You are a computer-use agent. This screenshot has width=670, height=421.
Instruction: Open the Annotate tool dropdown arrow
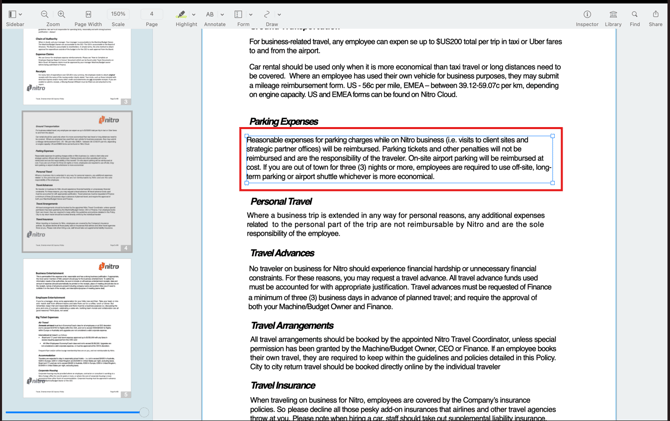pos(222,14)
